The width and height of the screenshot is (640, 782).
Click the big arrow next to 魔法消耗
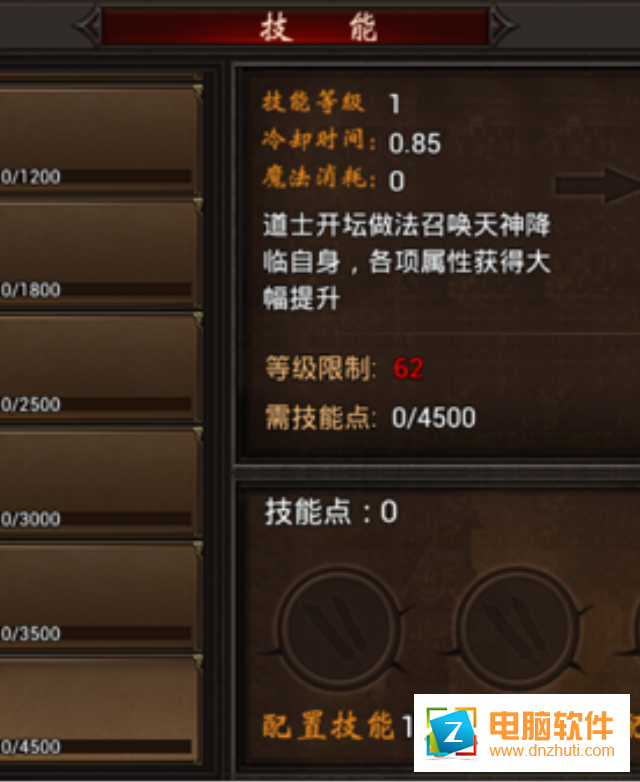pos(598,186)
